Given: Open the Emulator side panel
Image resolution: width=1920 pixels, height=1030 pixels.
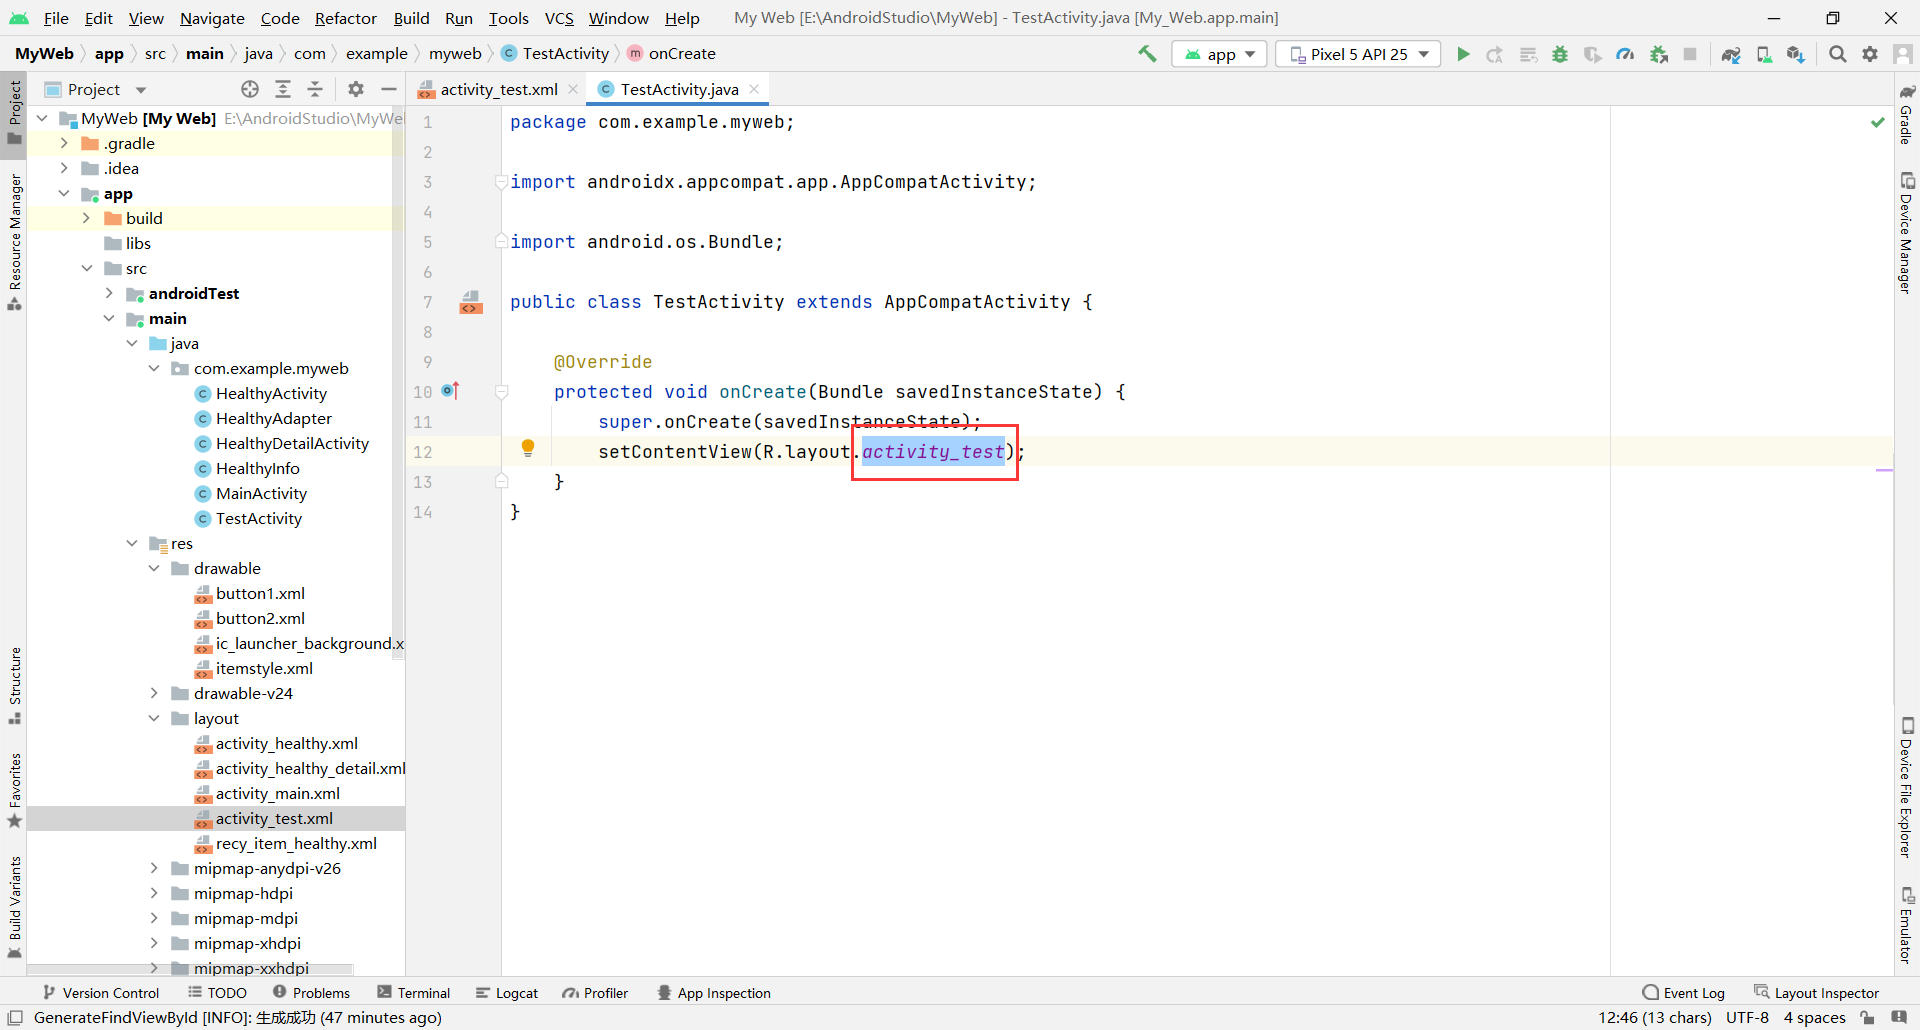Looking at the screenshot, I should point(1906,925).
